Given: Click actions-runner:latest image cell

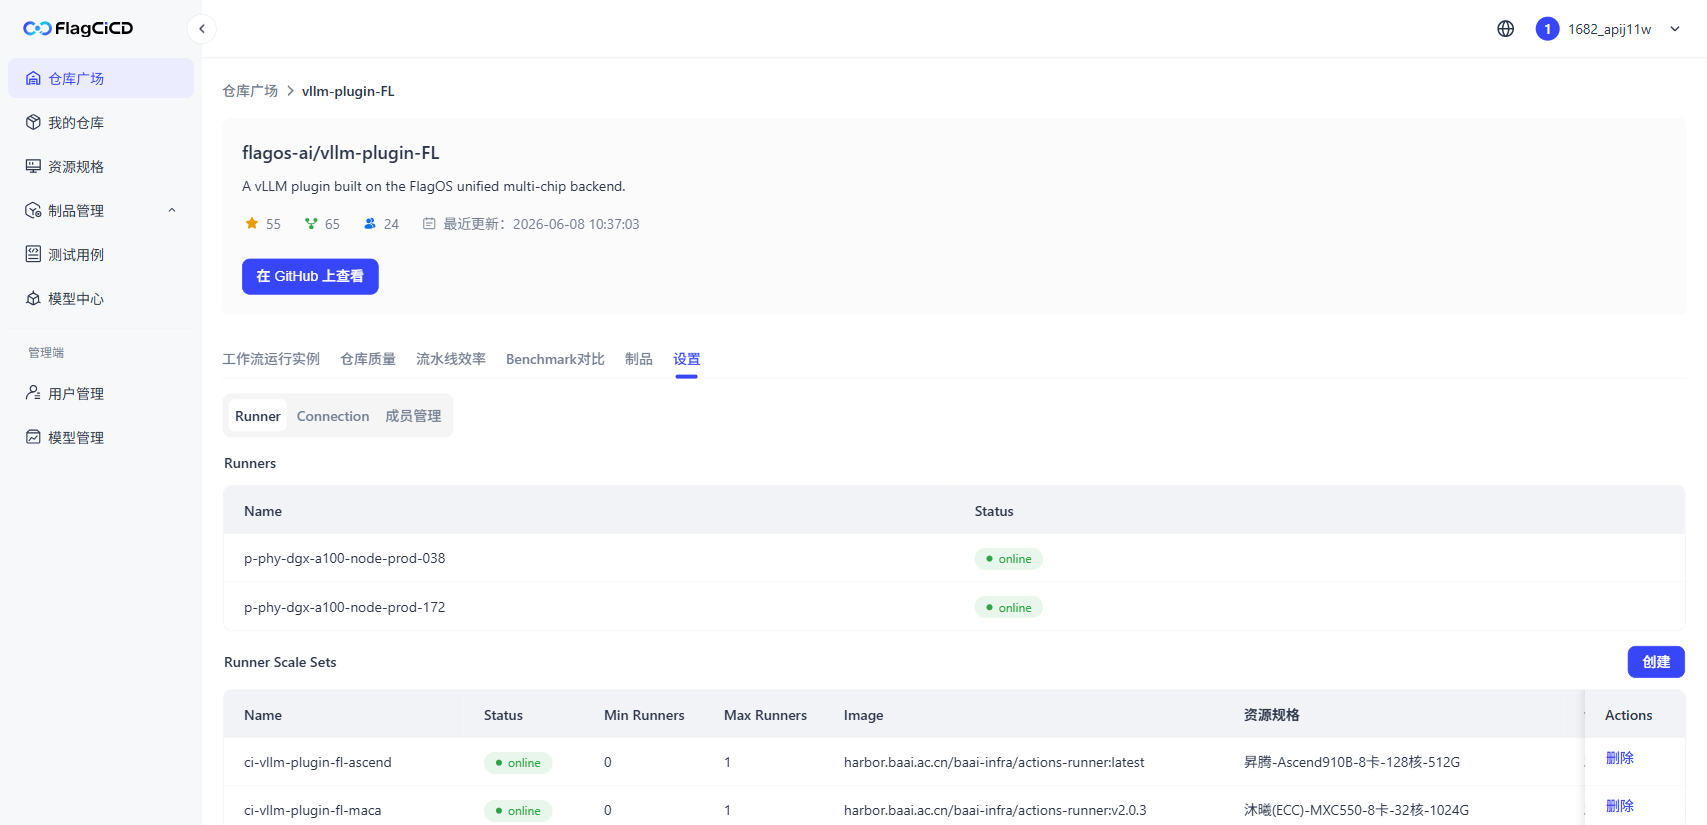Looking at the screenshot, I should pyautogui.click(x=994, y=762).
